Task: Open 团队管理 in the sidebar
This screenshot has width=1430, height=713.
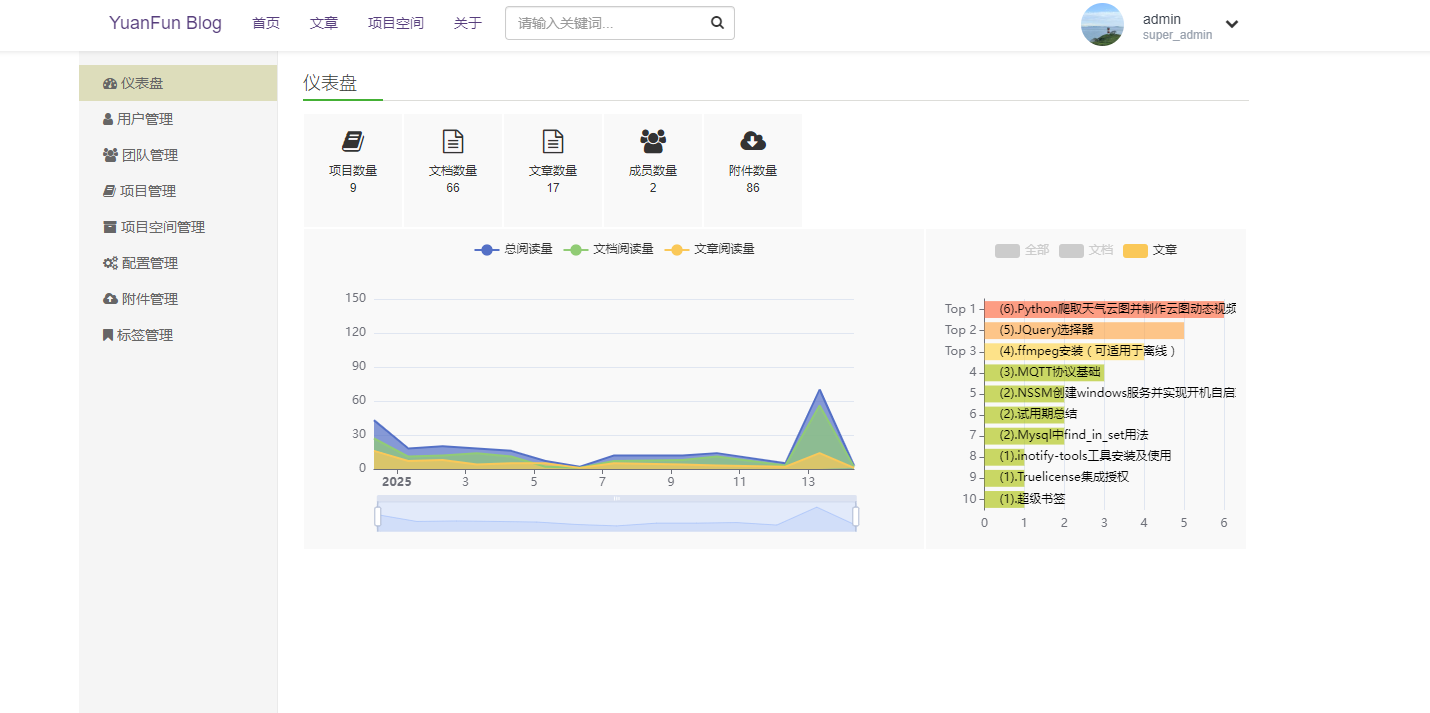Action: 149,155
